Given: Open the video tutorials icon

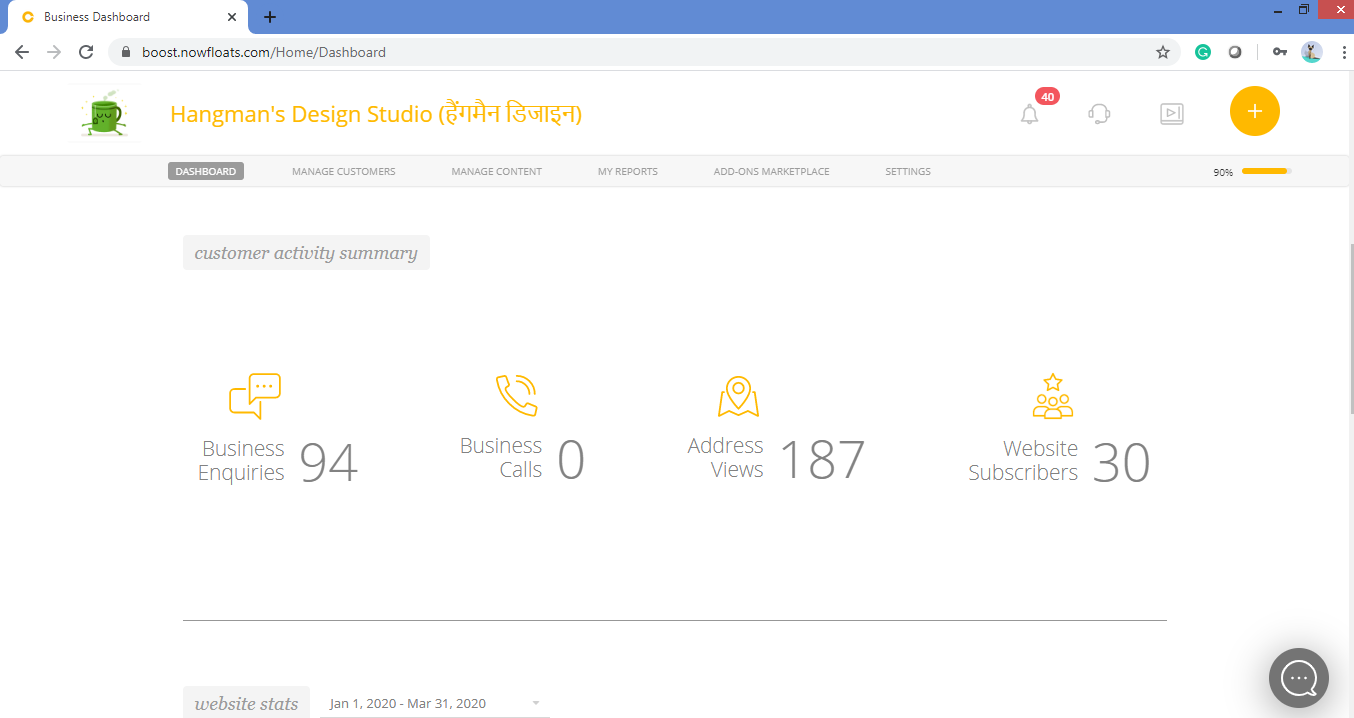Looking at the screenshot, I should [x=1171, y=114].
